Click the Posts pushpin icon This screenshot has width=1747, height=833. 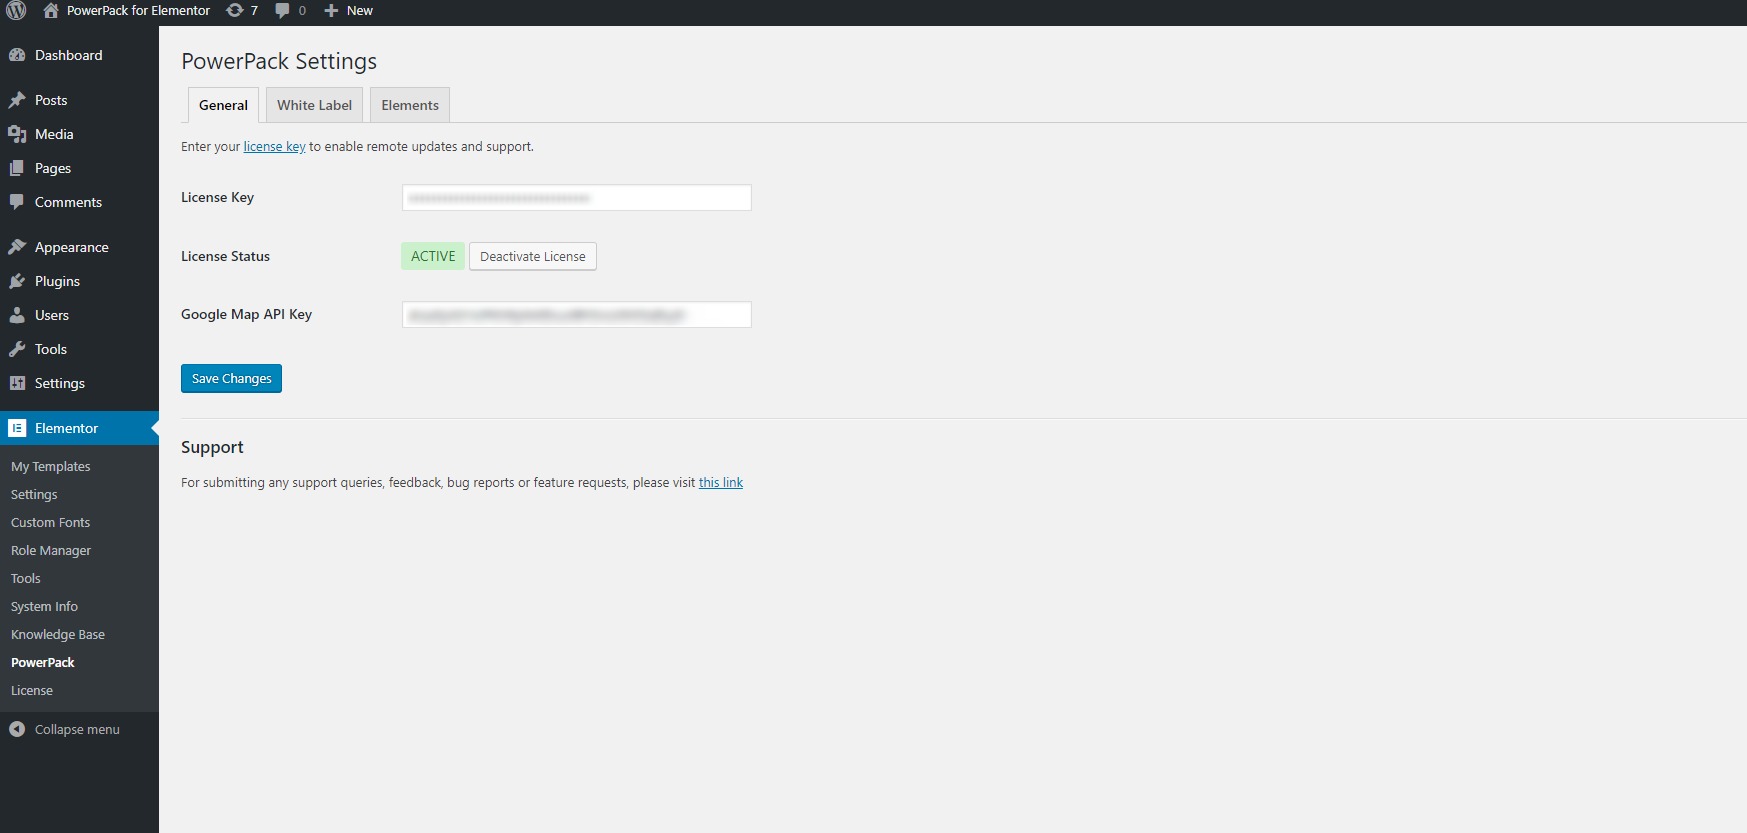coord(17,100)
